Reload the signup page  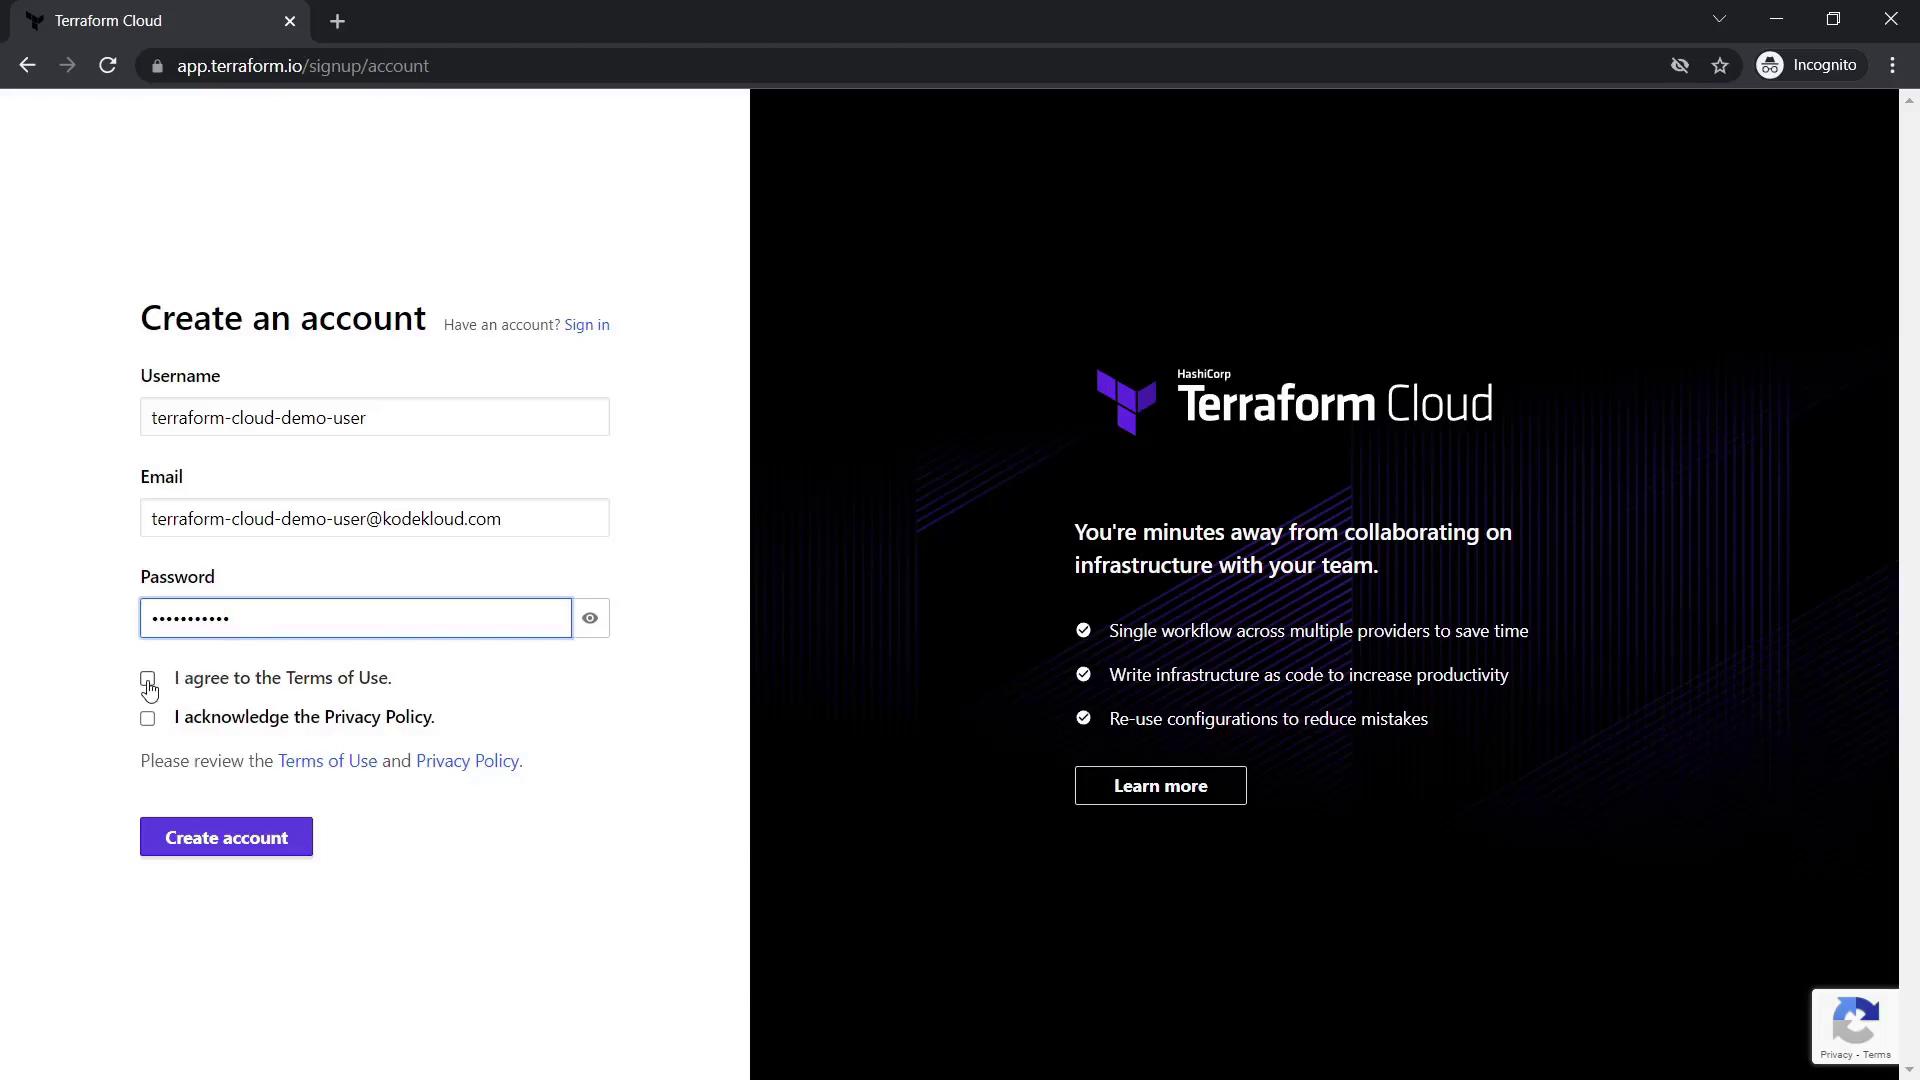tap(108, 66)
